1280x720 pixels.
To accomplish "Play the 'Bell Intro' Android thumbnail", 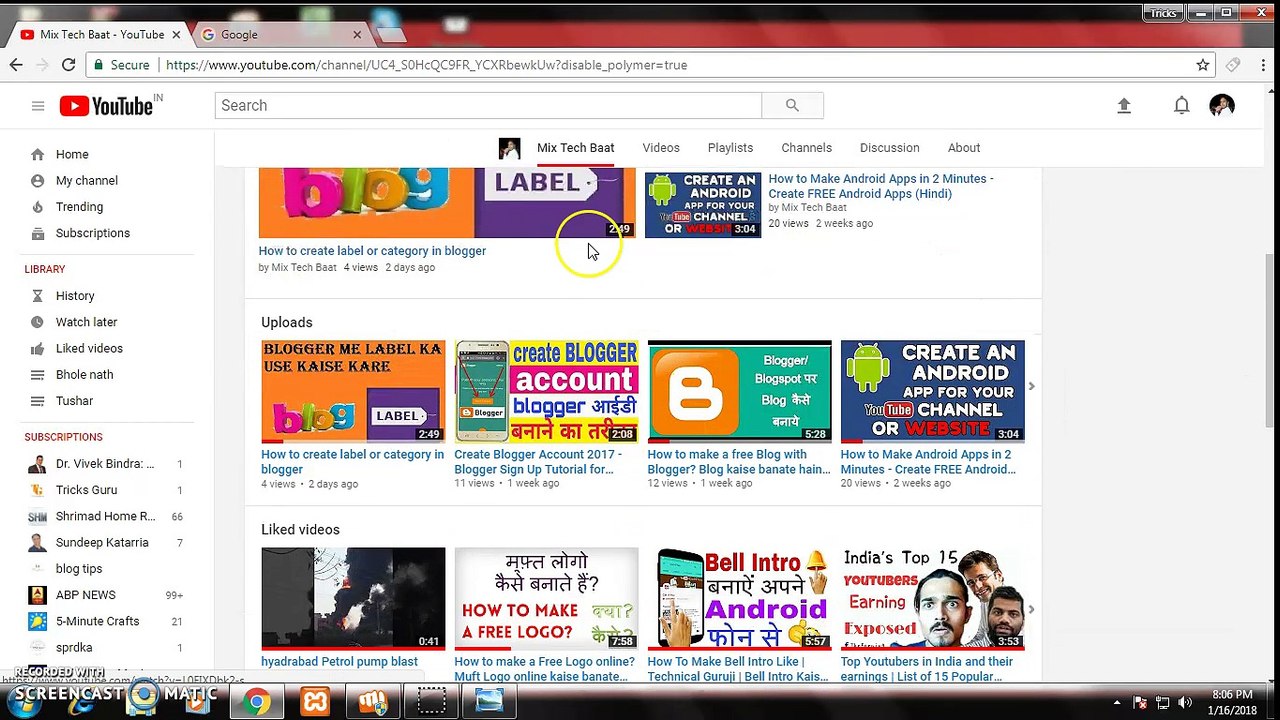I will [739, 598].
